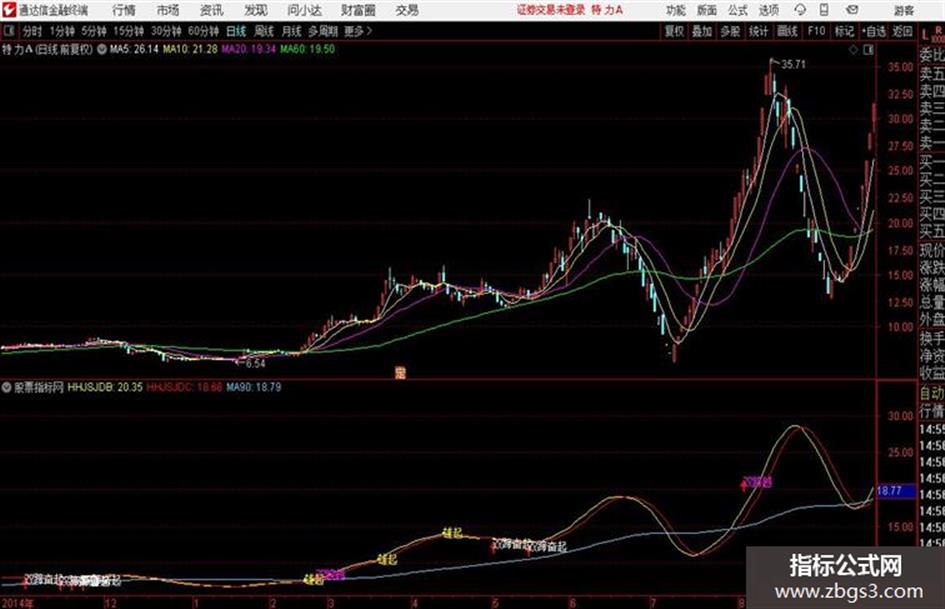Image resolution: width=945 pixels, height=609 pixels.
Task: Click the MA10: 21.28 indicator label
Action: (190, 49)
